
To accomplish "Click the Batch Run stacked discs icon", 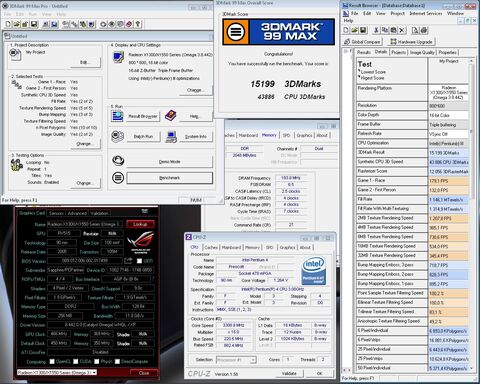I will pyautogui.click(x=117, y=137).
